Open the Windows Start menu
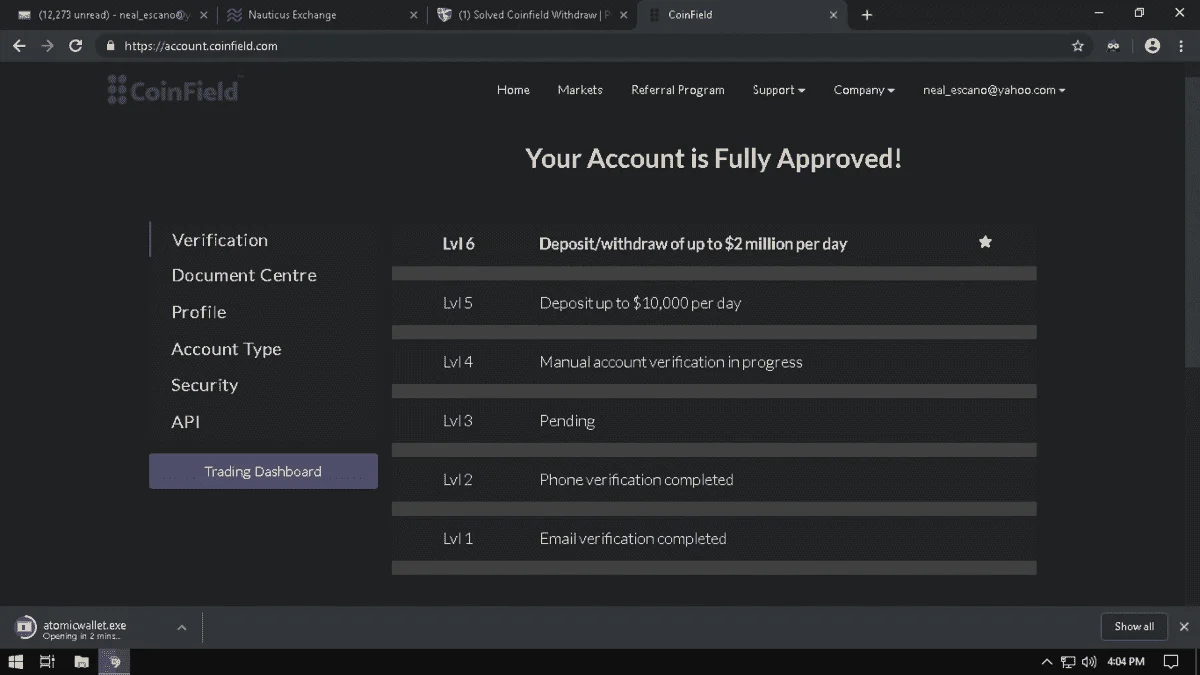 15,661
